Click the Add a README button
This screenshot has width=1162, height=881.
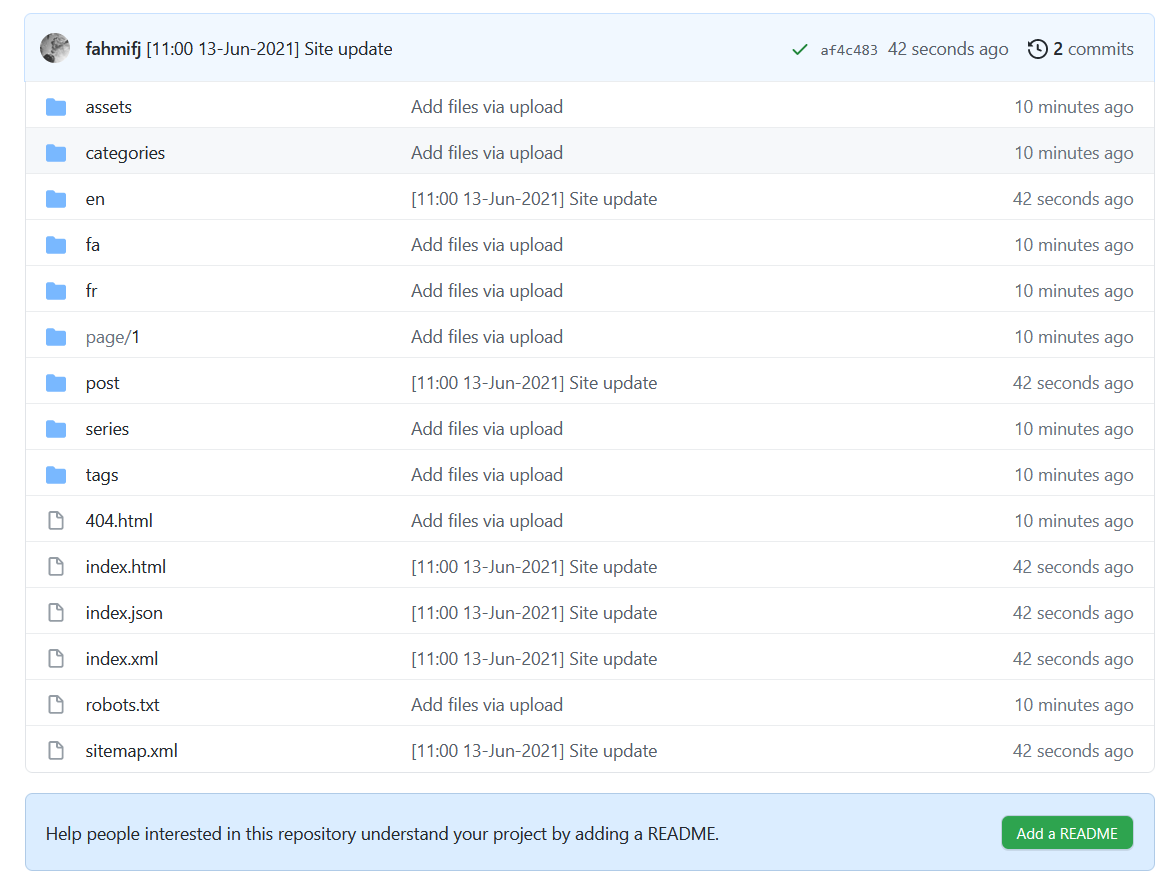1066,833
